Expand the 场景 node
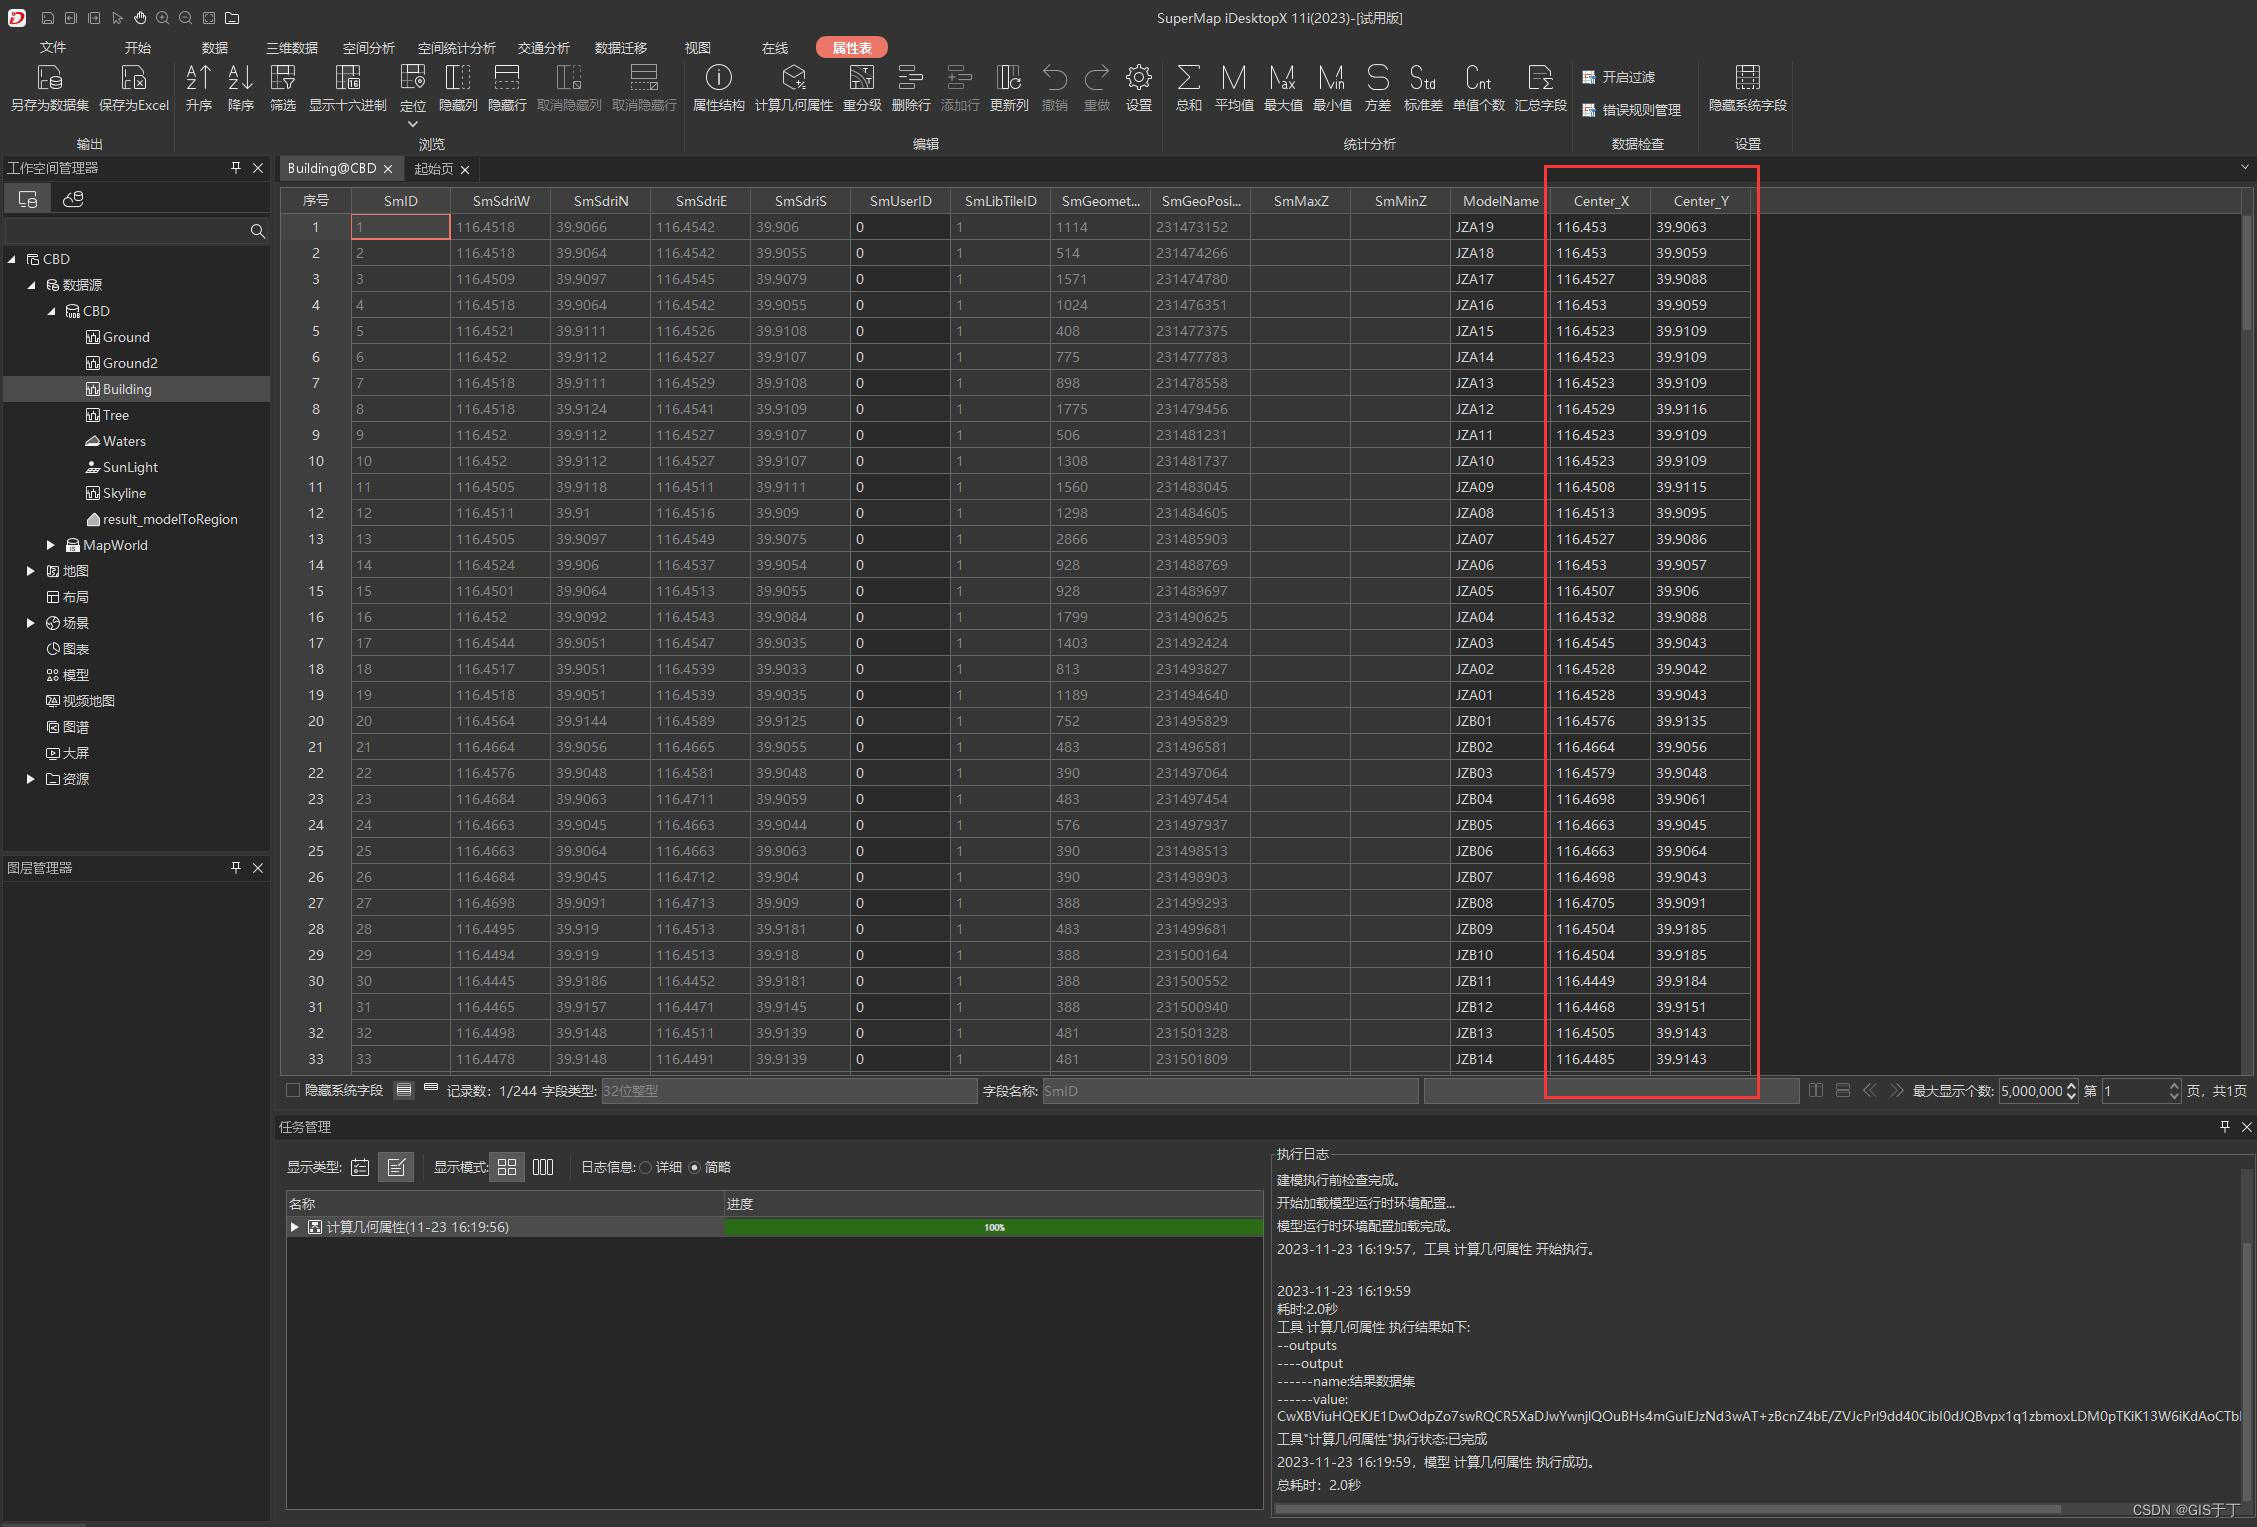 click(31, 623)
